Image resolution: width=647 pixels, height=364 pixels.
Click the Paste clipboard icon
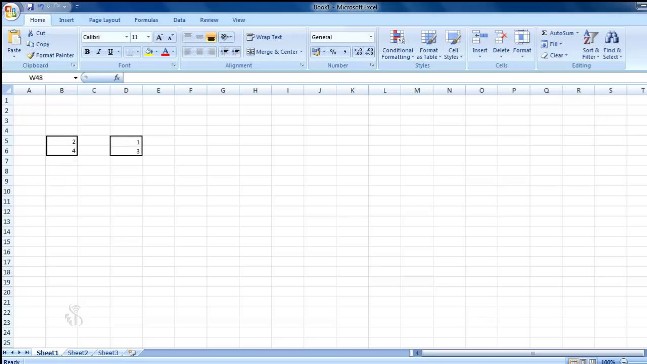coord(14,38)
